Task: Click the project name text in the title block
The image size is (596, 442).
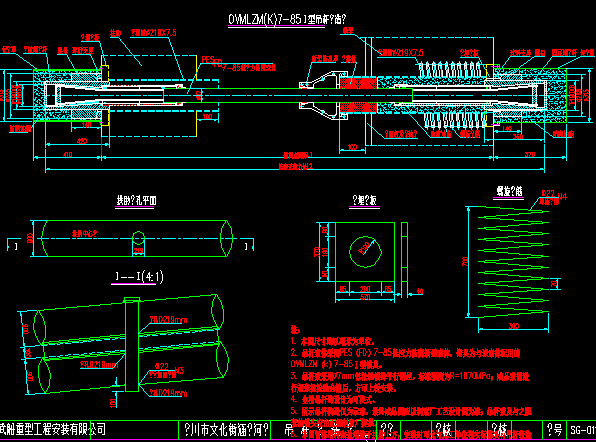Action: click(x=226, y=430)
